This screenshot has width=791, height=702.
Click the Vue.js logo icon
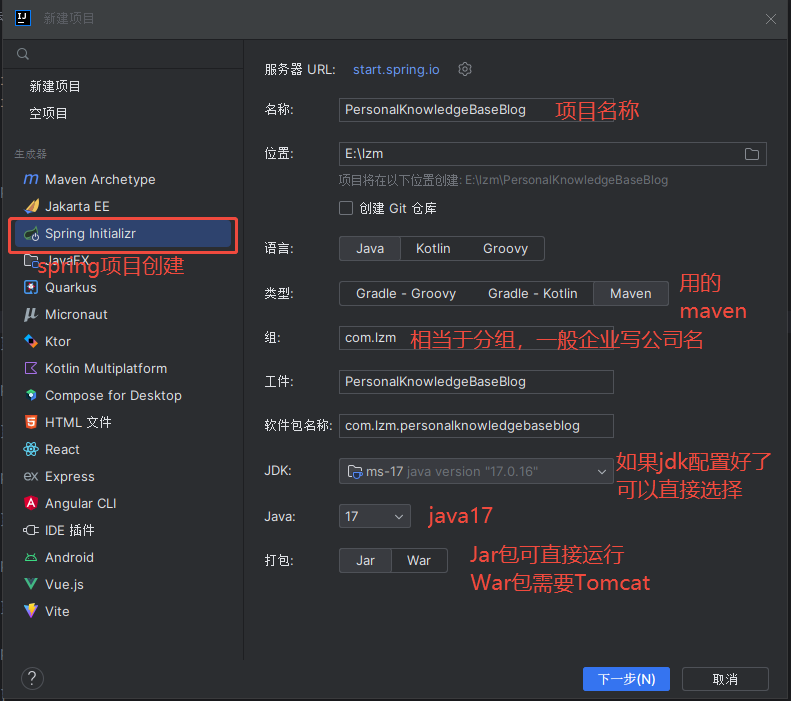pos(31,584)
